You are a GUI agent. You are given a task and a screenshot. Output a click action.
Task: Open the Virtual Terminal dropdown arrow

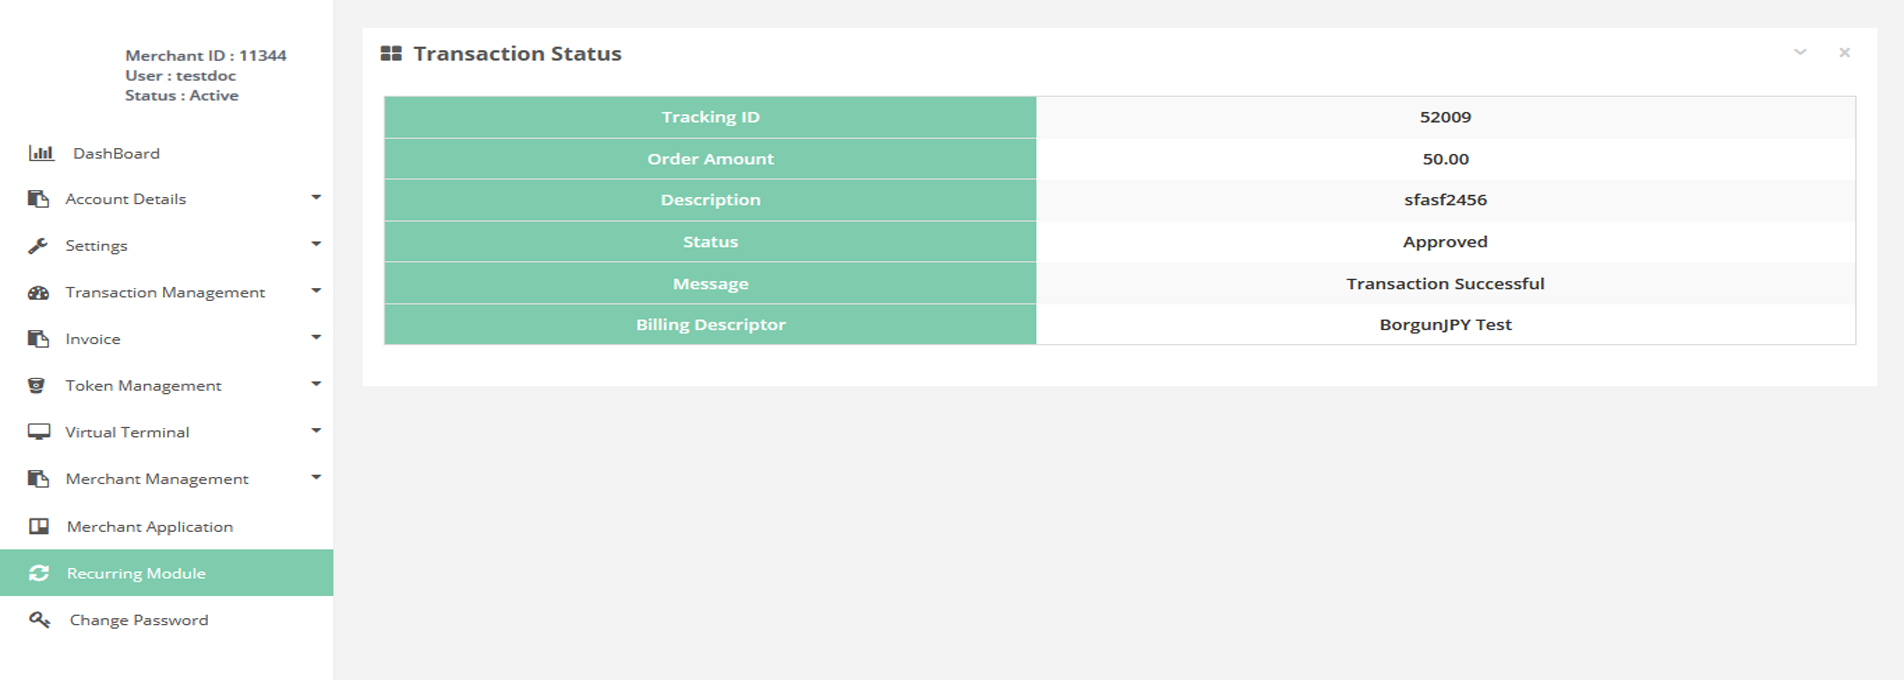[316, 431]
